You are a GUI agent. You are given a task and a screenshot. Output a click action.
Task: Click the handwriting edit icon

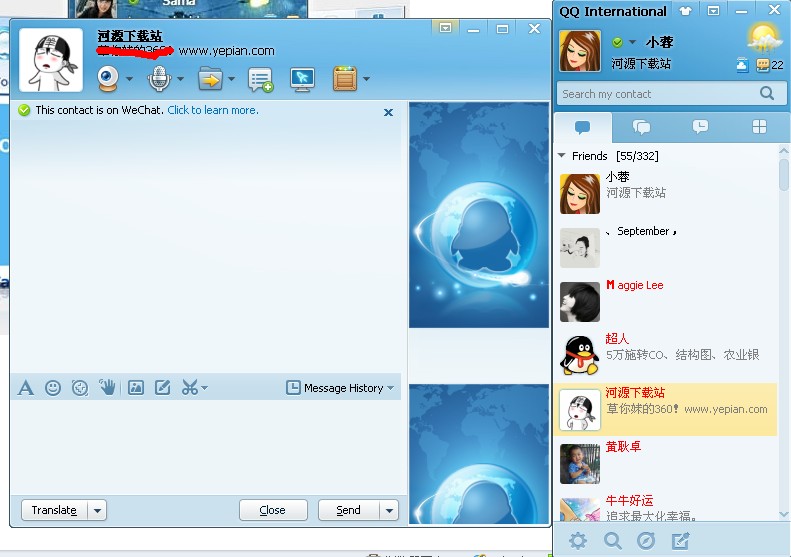click(162, 387)
